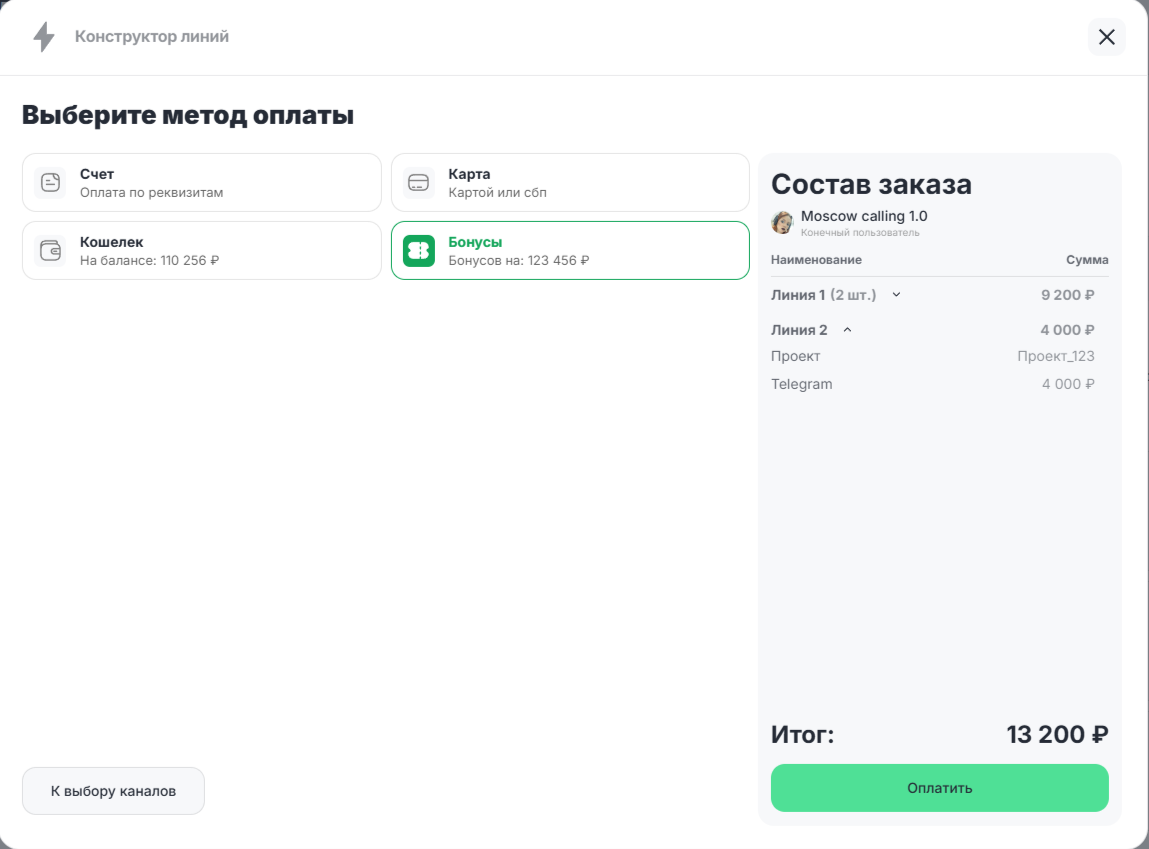
Task: Click the Наименование column header
Action: [816, 260]
